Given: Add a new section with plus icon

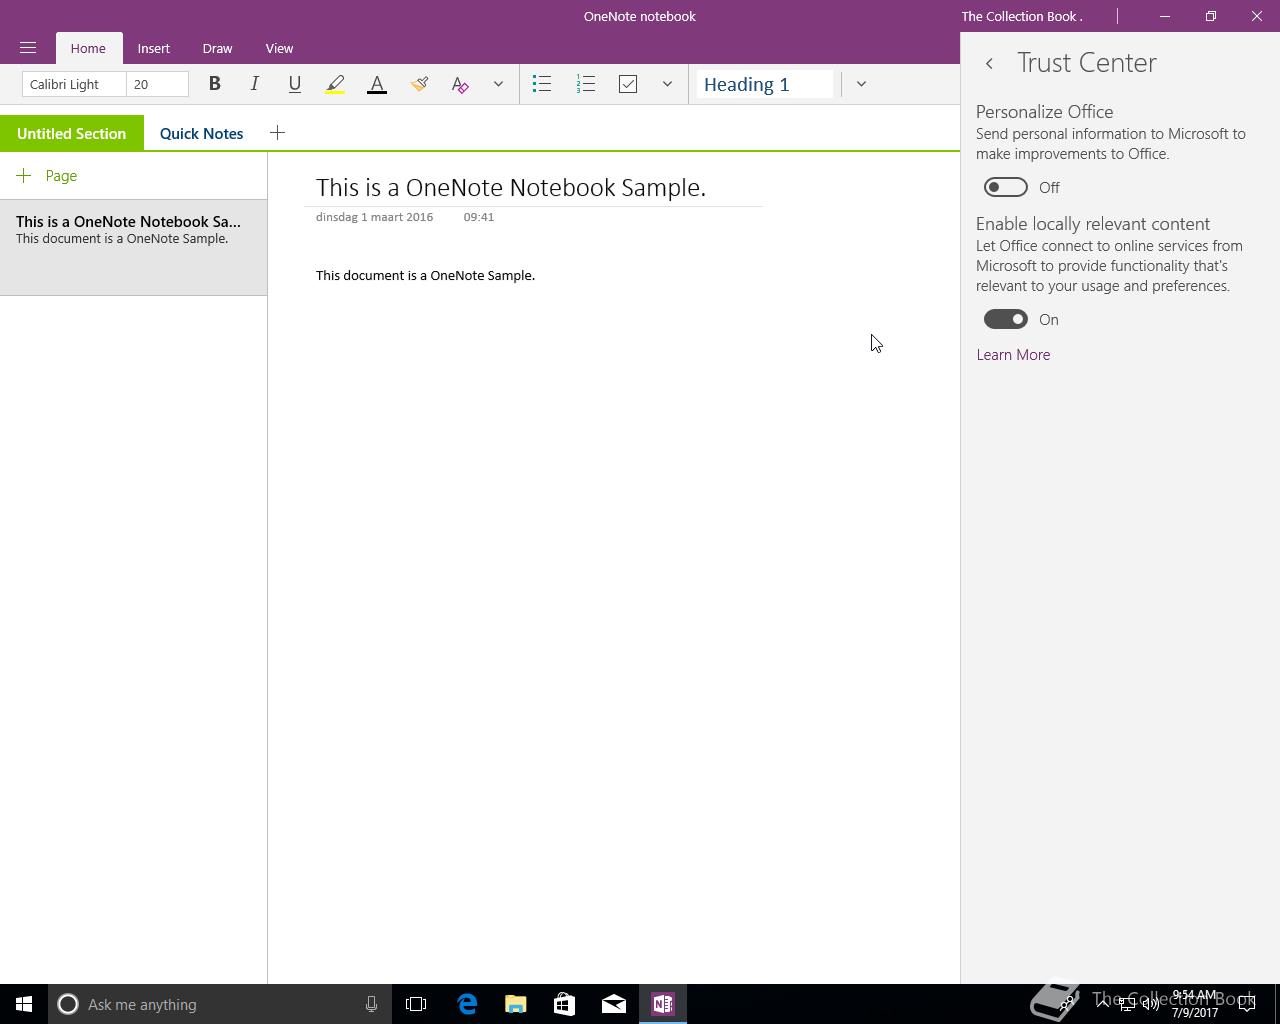Looking at the screenshot, I should coord(277,133).
